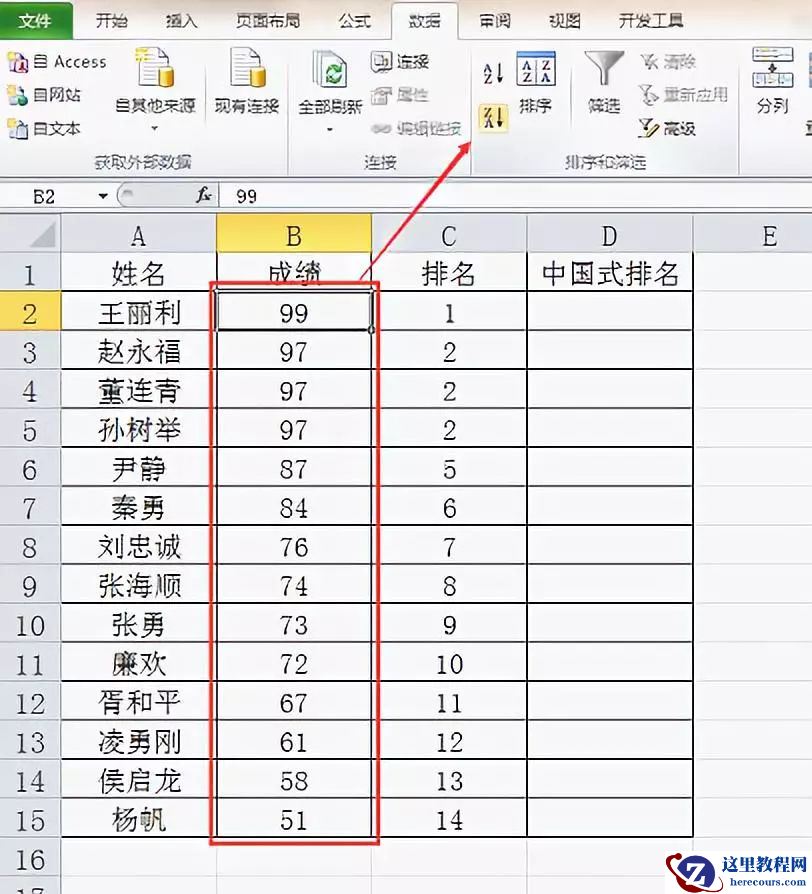Click the 分列 text to columns icon
812x894 pixels.
772,67
